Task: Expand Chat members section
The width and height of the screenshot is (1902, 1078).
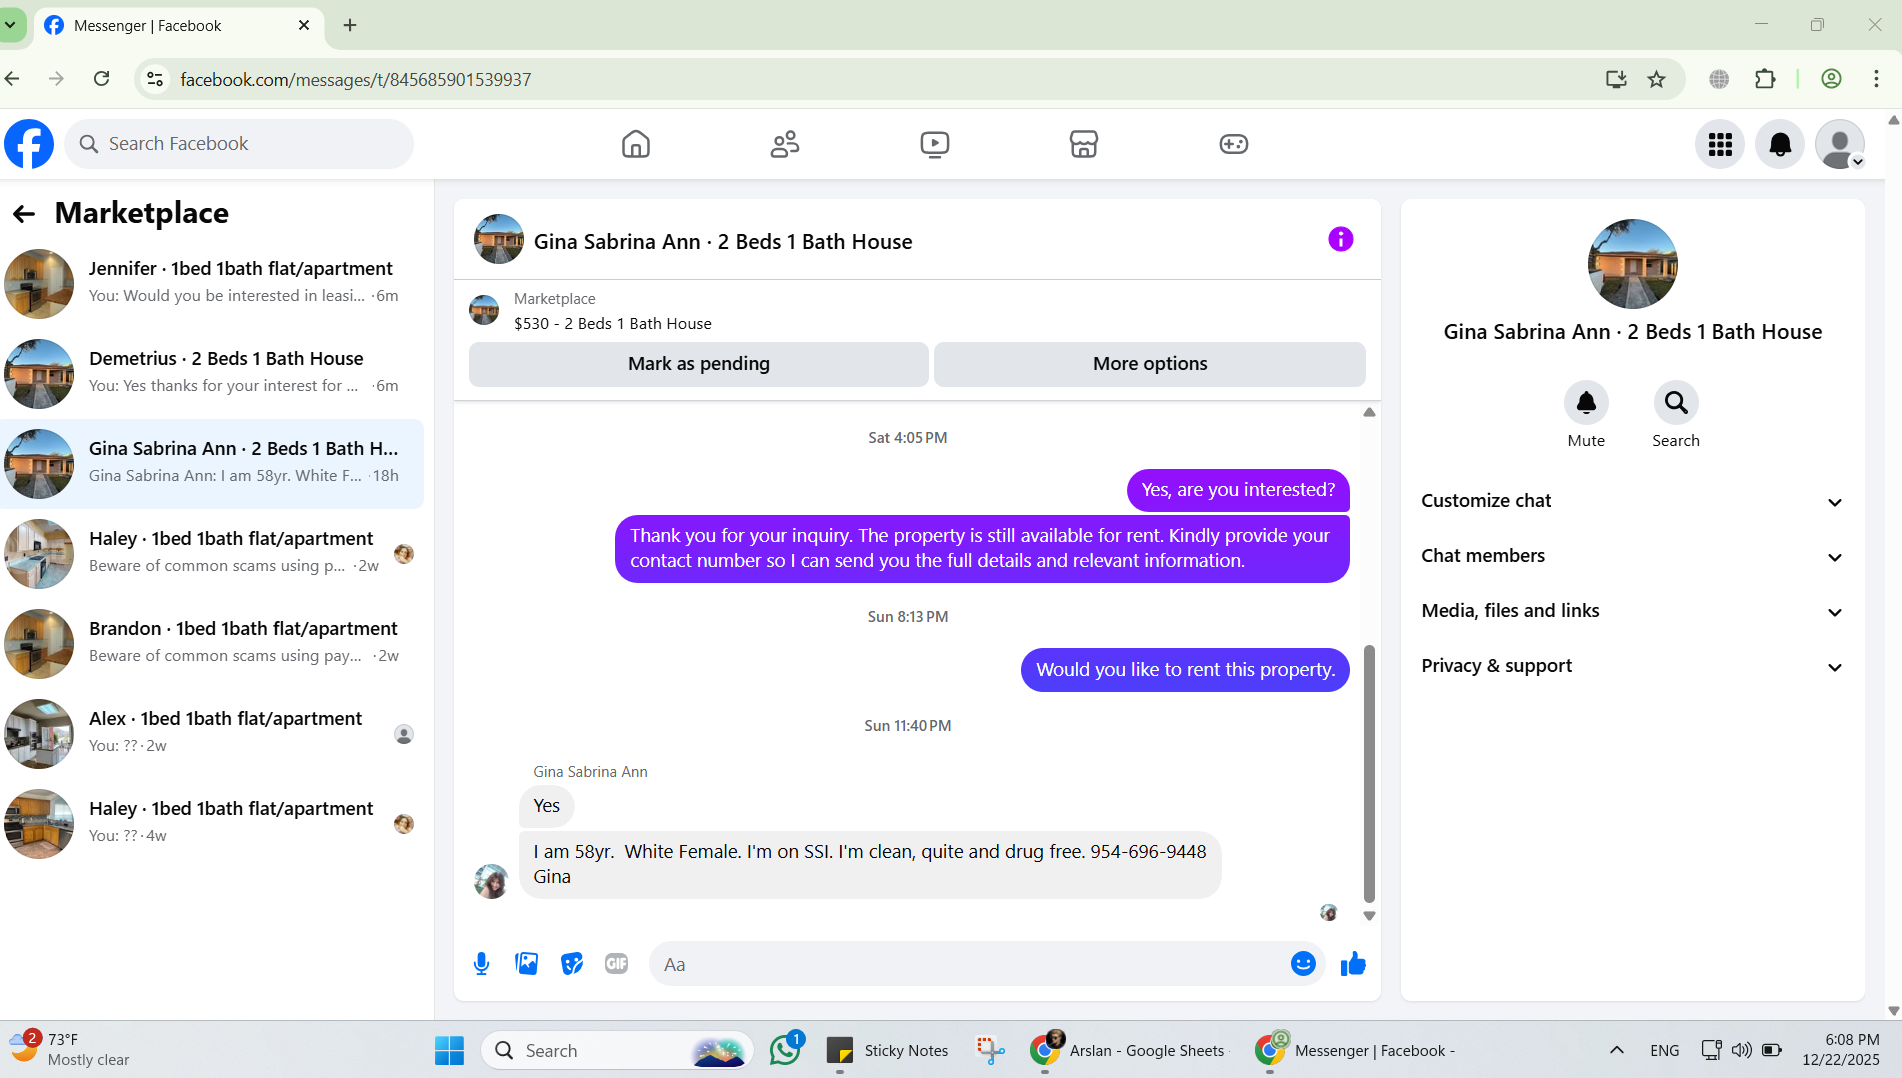Action: click(x=1632, y=556)
